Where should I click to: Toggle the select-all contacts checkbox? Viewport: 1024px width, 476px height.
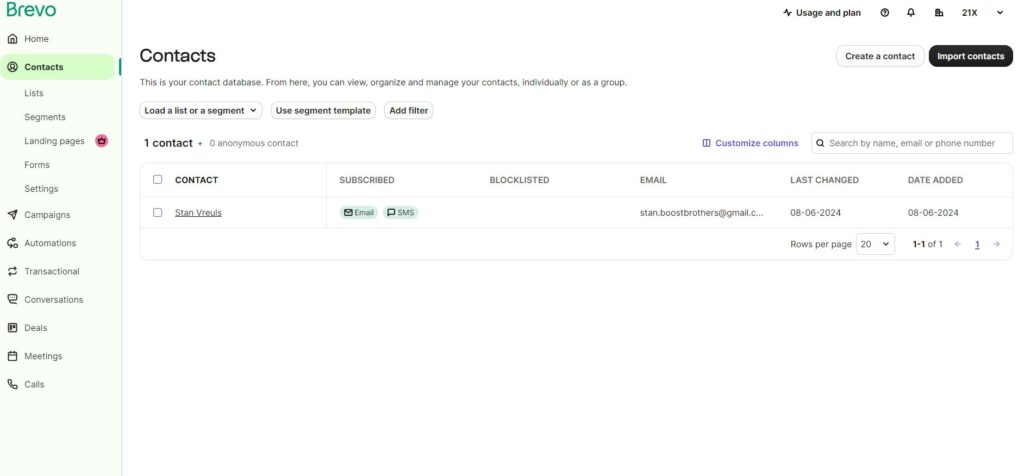[157, 180]
